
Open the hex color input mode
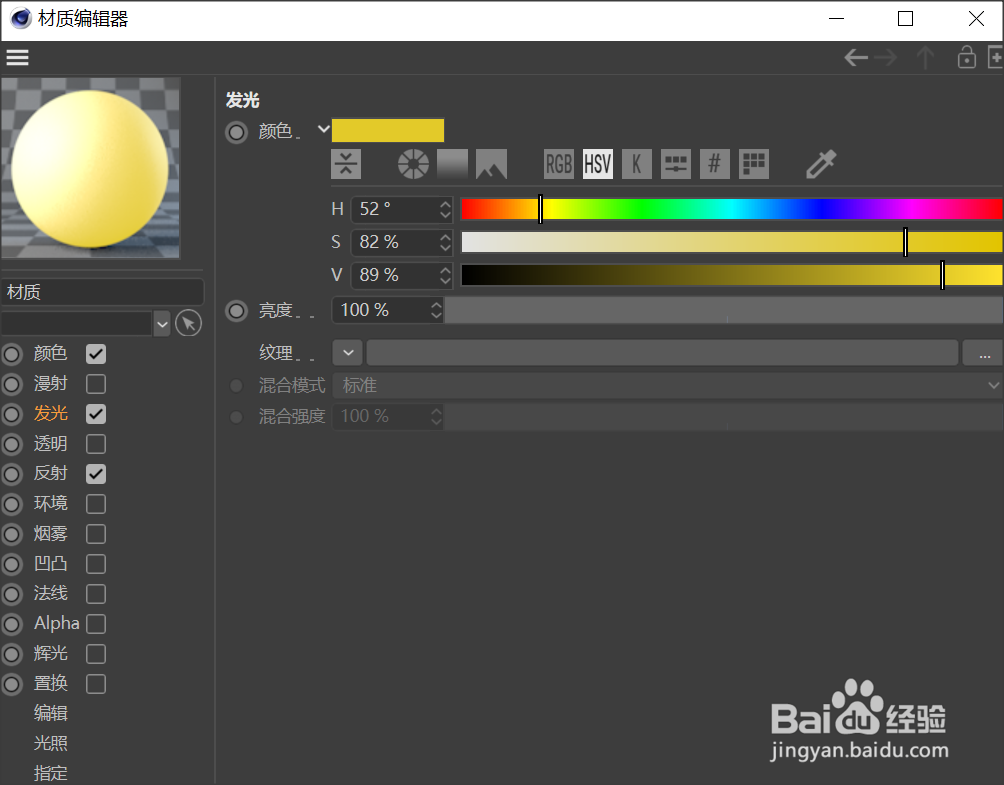point(714,163)
